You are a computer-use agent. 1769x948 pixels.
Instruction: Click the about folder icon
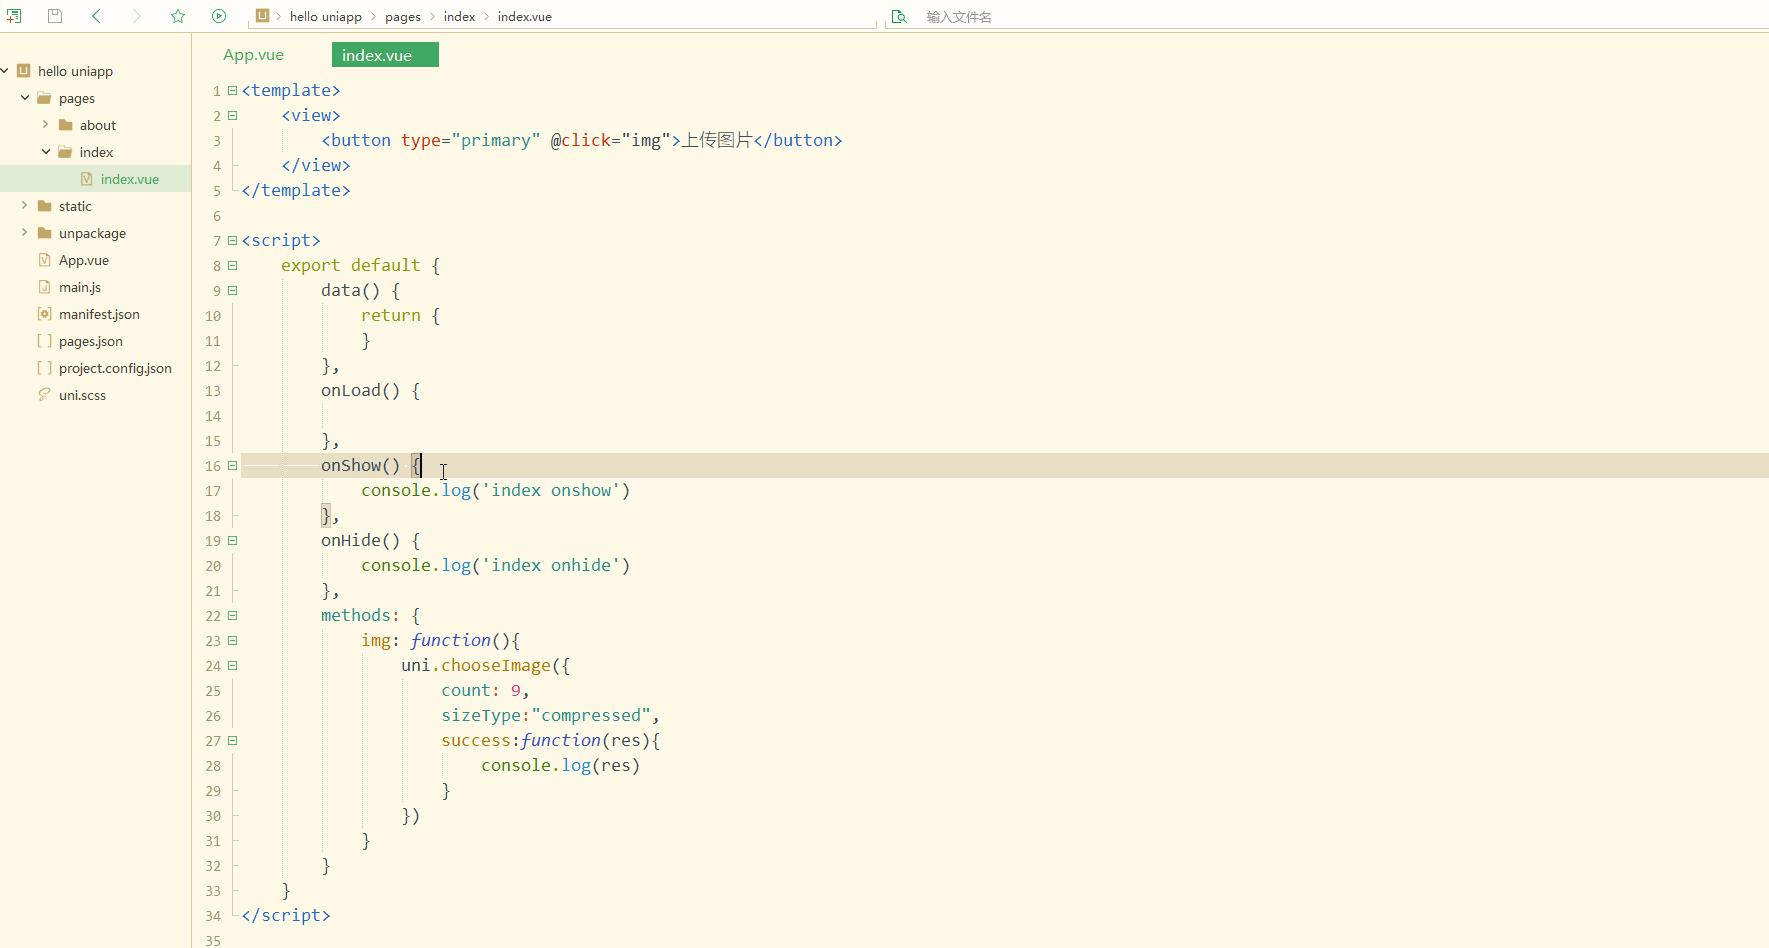pos(65,125)
